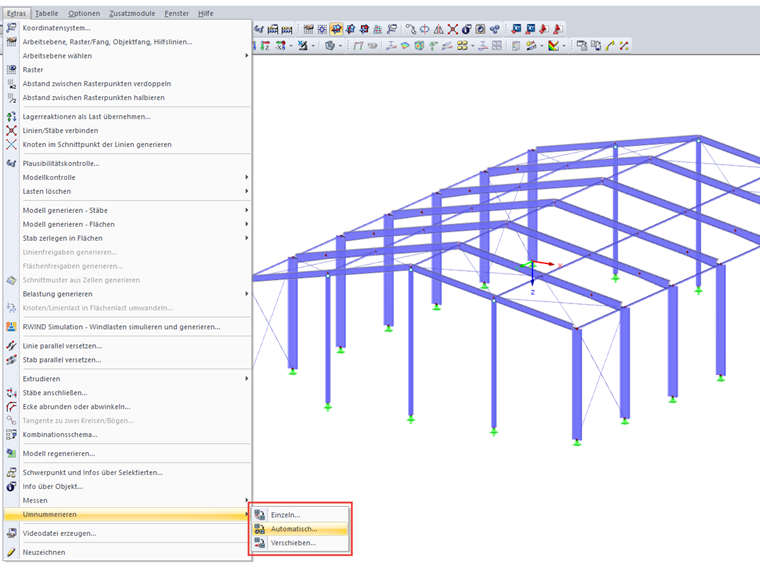Expand the Arbeitsebene wählen submenu
760x570 pixels.
127,56
